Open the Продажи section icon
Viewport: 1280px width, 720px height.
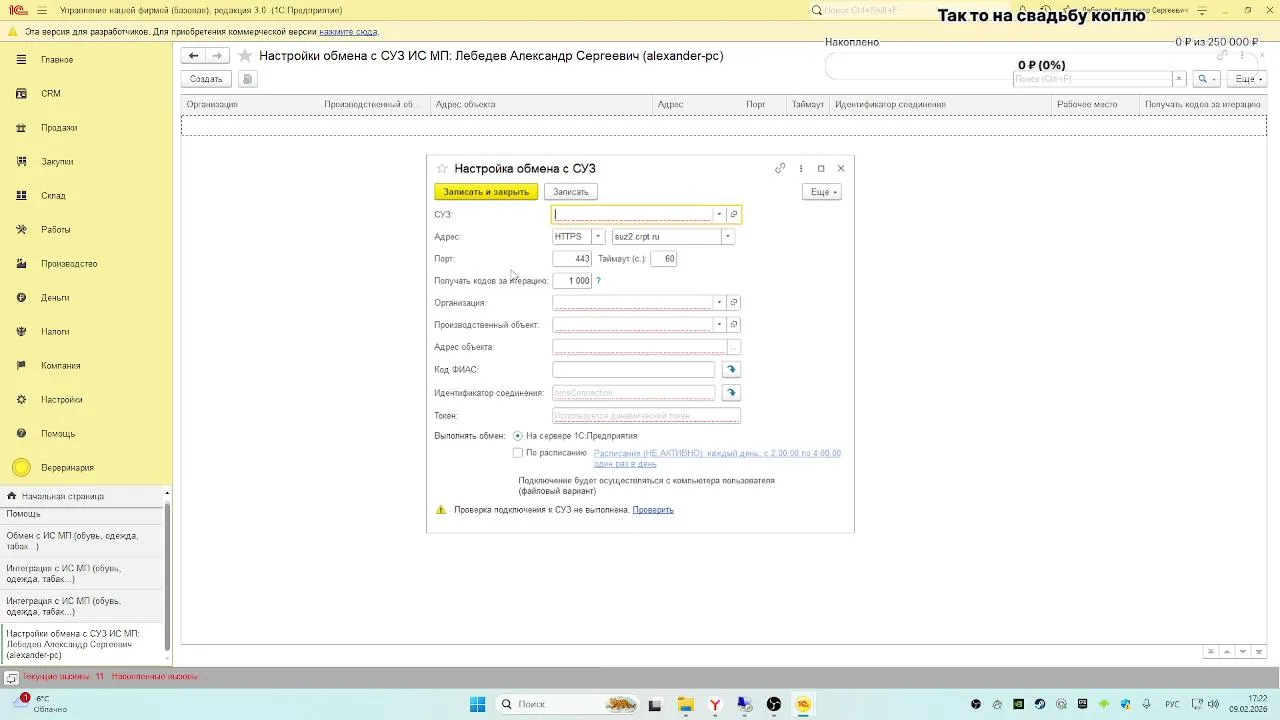[21, 128]
